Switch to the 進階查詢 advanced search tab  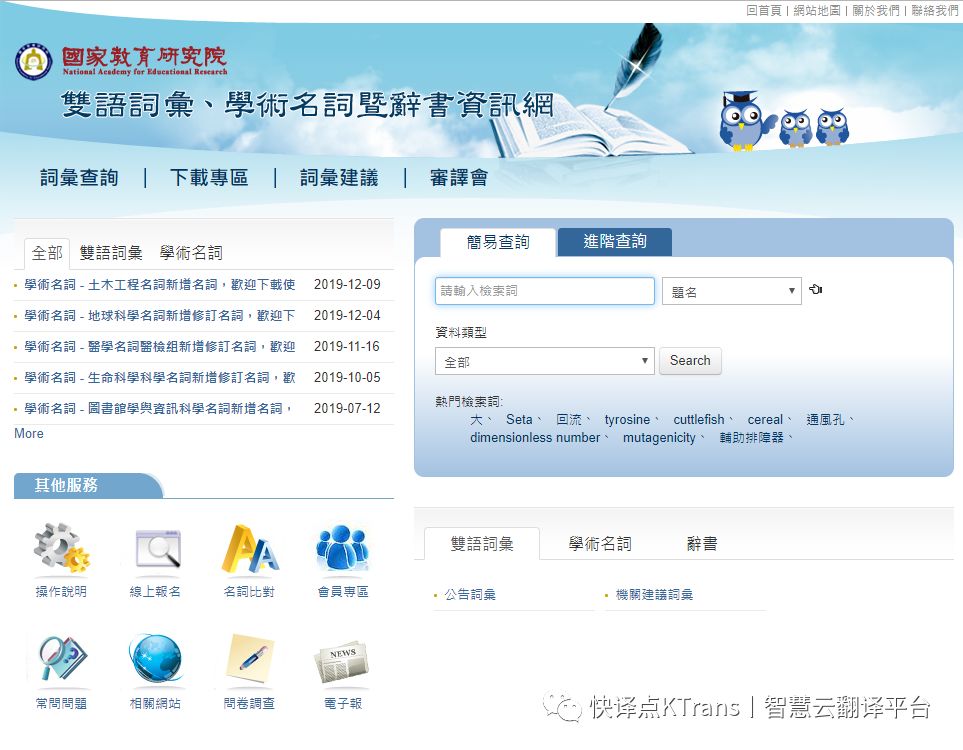[613, 242]
